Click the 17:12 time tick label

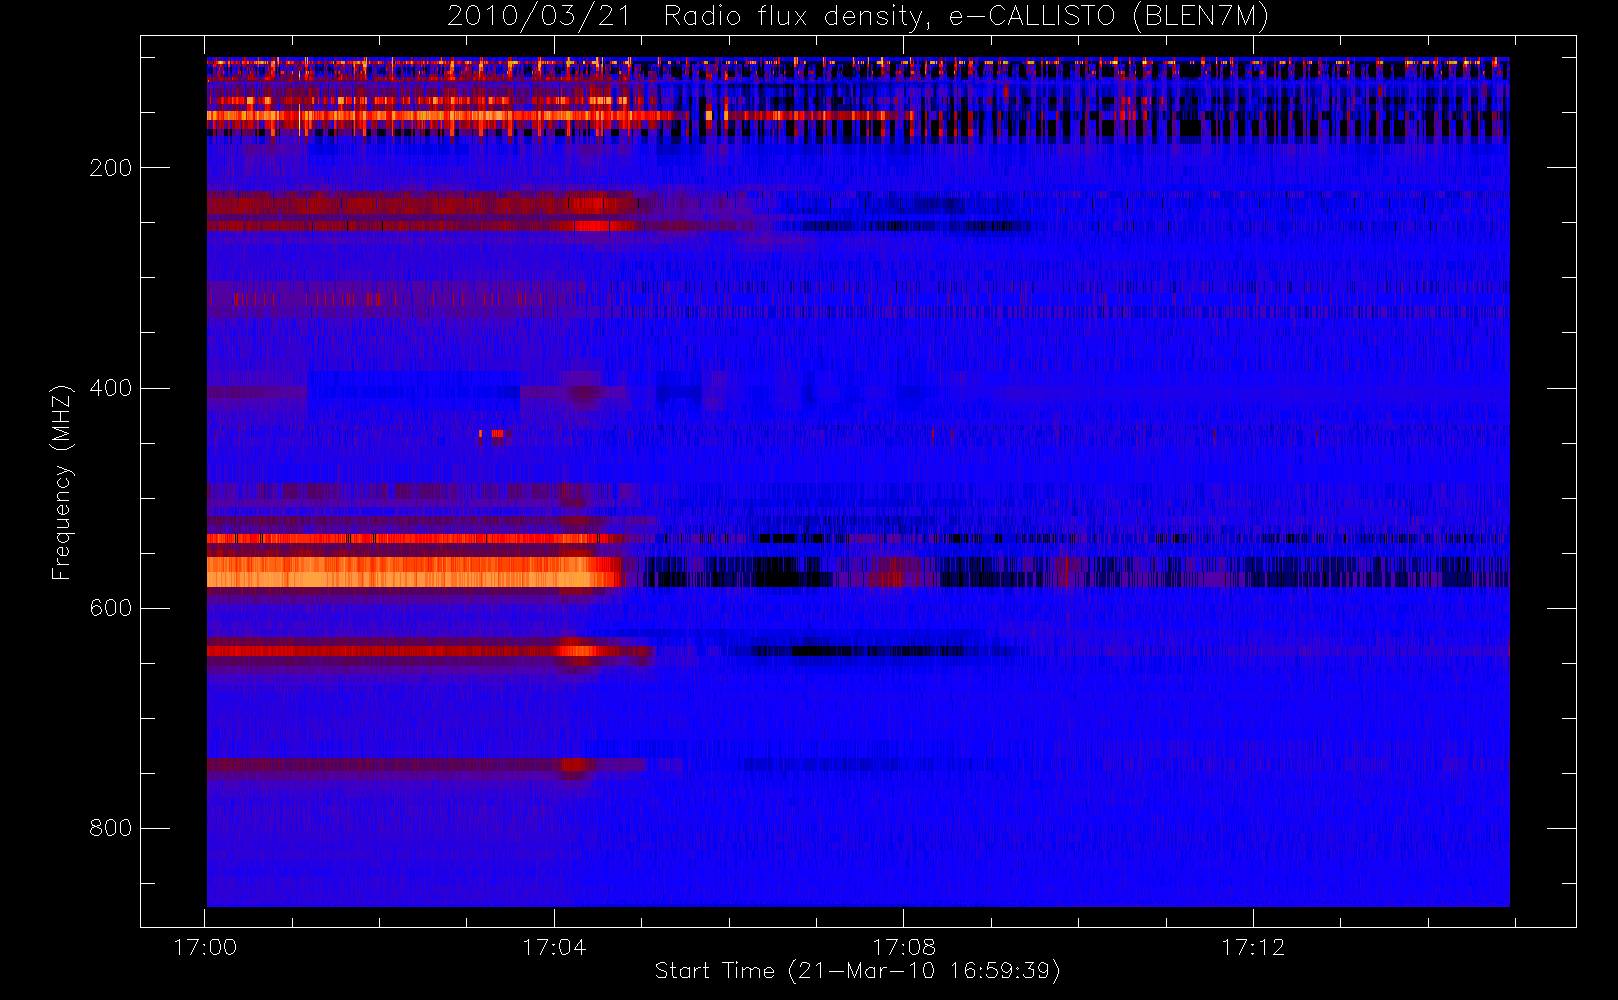click(1253, 947)
